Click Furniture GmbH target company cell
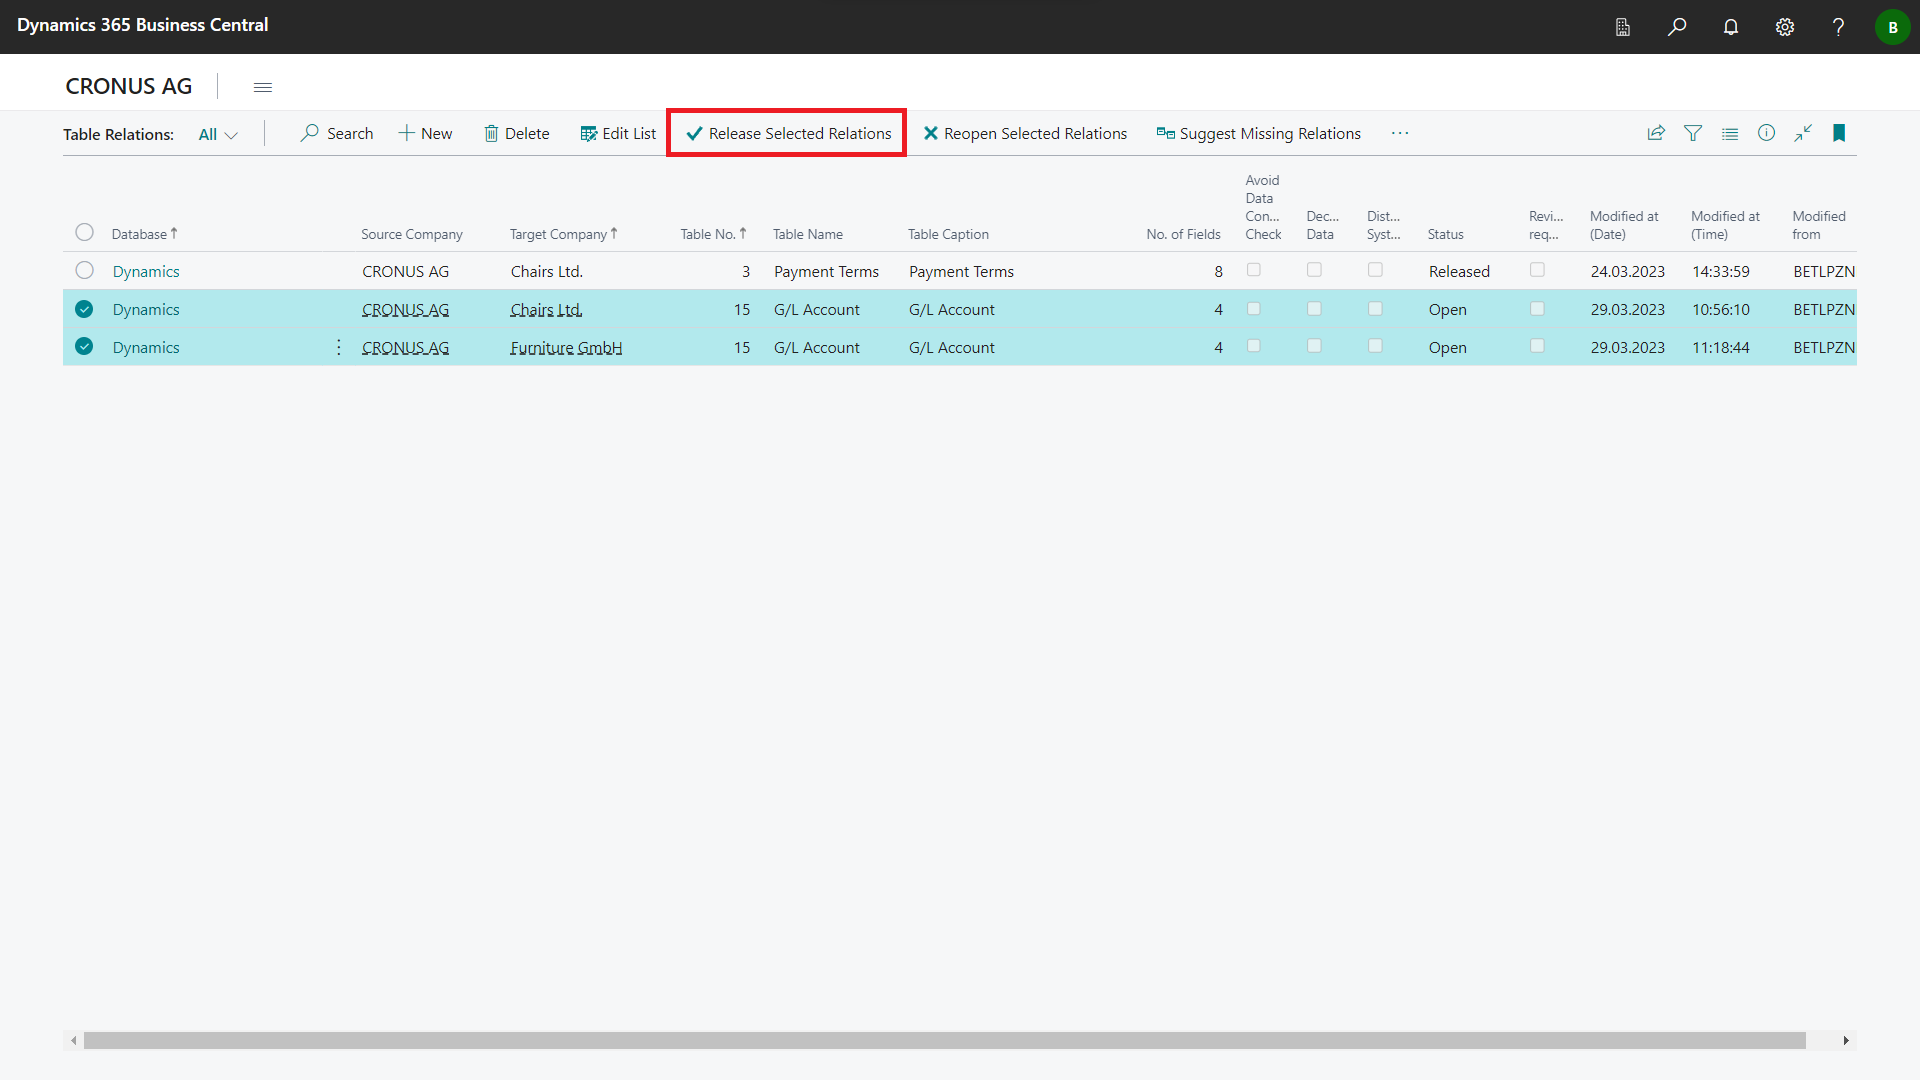 point(566,348)
